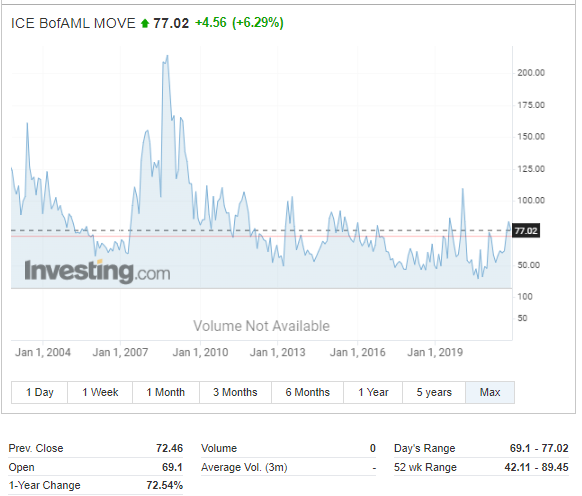This screenshot has height=496, width=582.
Task: Click the Prev. Close value 72.46
Action: coord(170,448)
